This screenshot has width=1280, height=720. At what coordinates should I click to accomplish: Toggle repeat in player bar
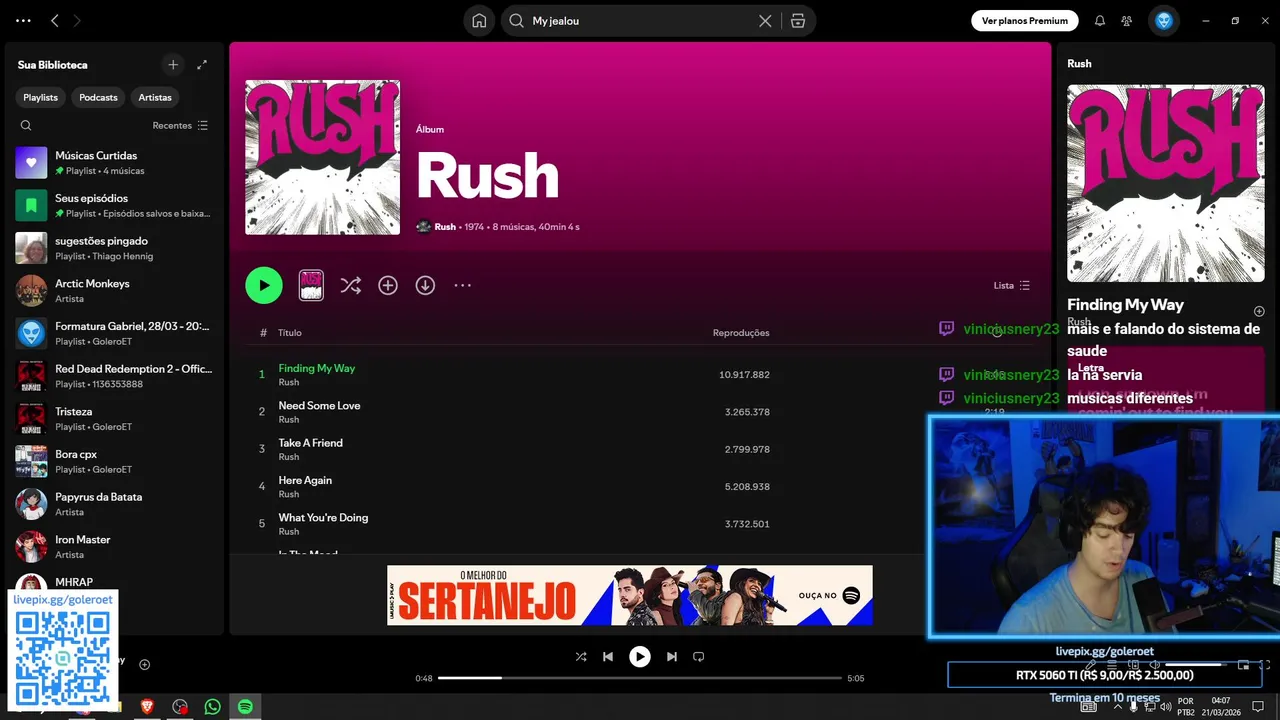[699, 657]
